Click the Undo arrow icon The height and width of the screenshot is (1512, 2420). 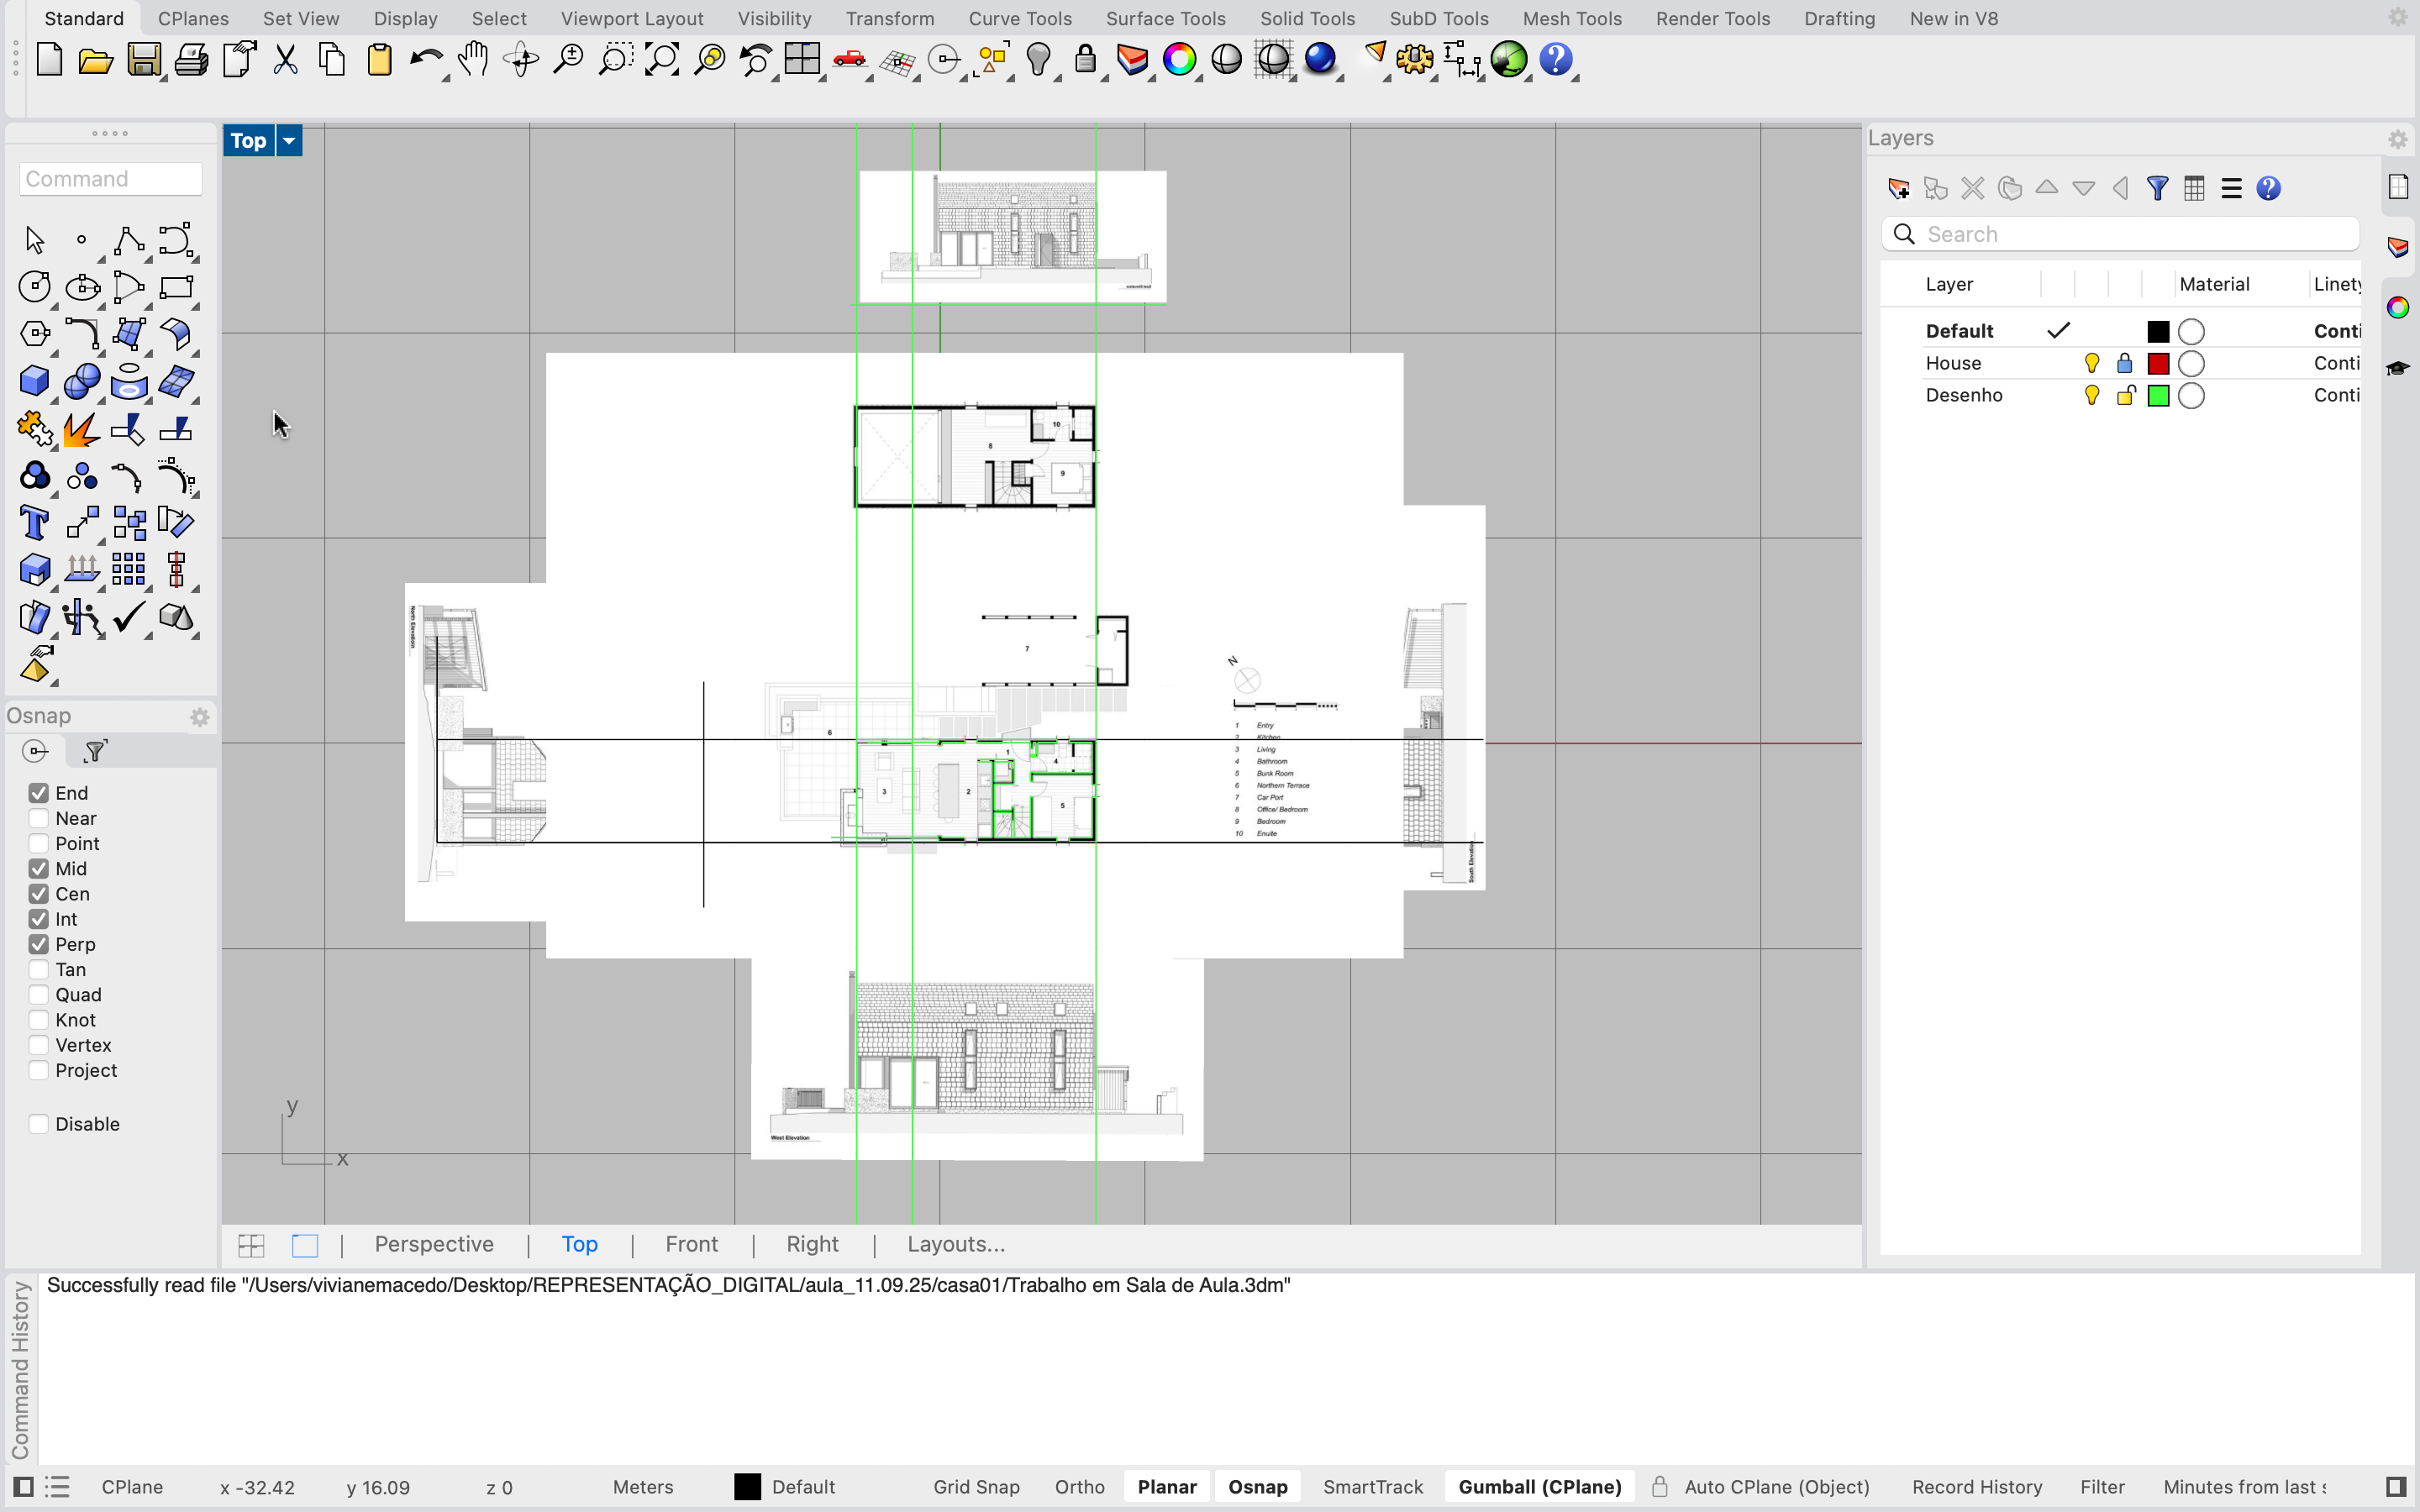tap(426, 60)
